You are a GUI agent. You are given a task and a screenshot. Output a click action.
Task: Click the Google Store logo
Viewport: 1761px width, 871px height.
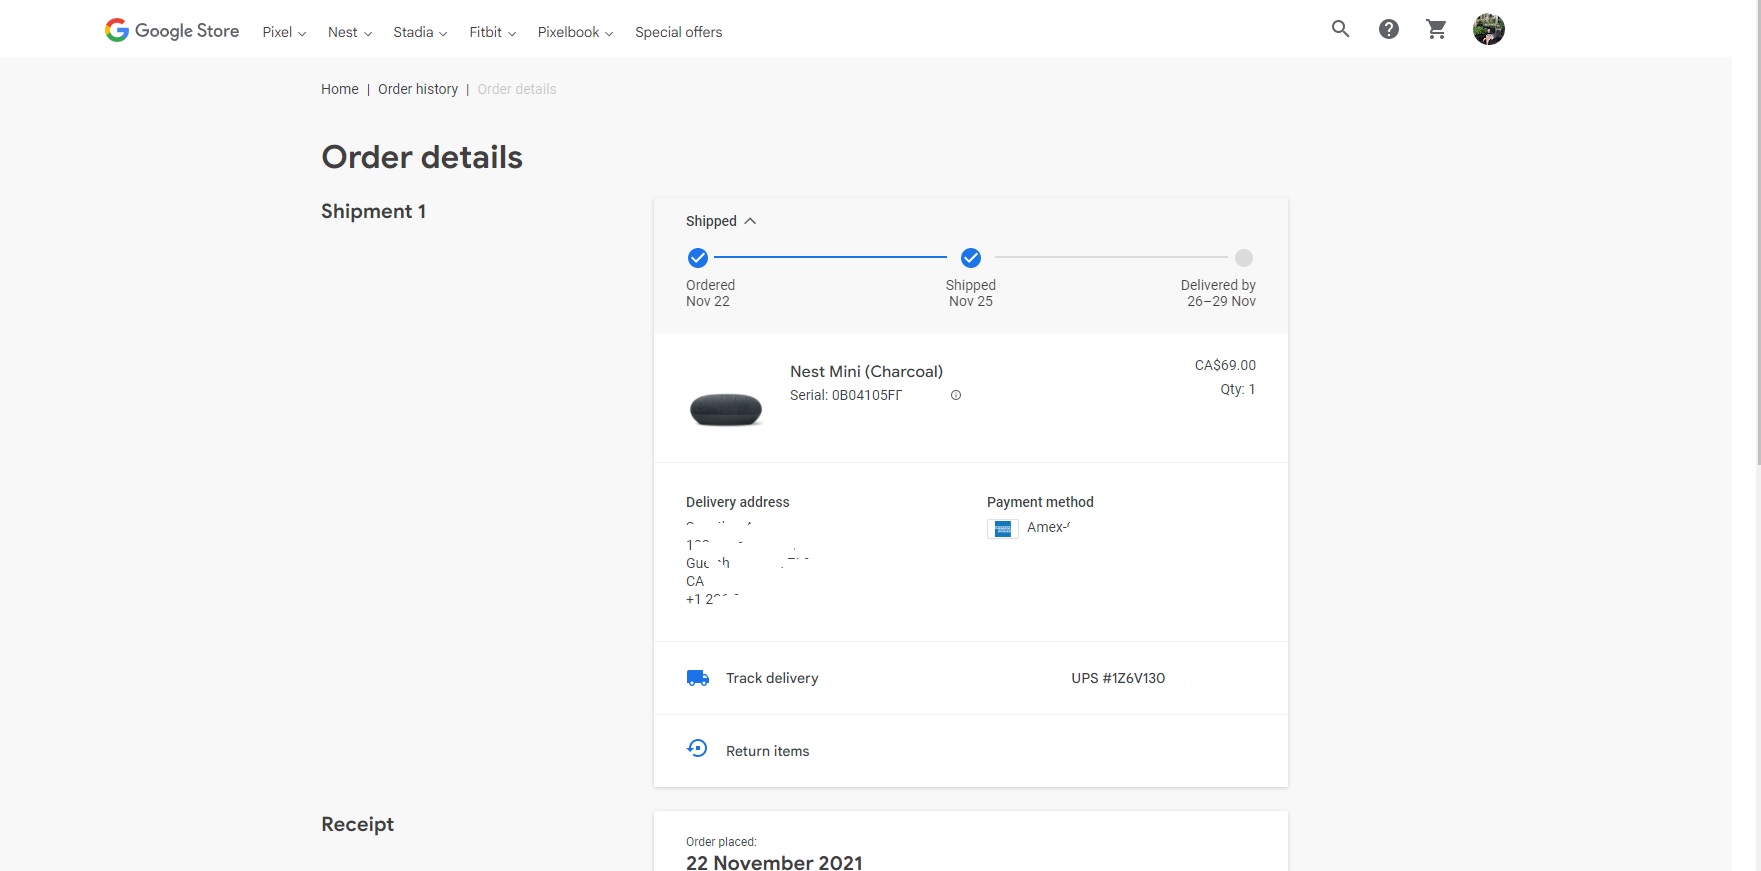pos(172,31)
